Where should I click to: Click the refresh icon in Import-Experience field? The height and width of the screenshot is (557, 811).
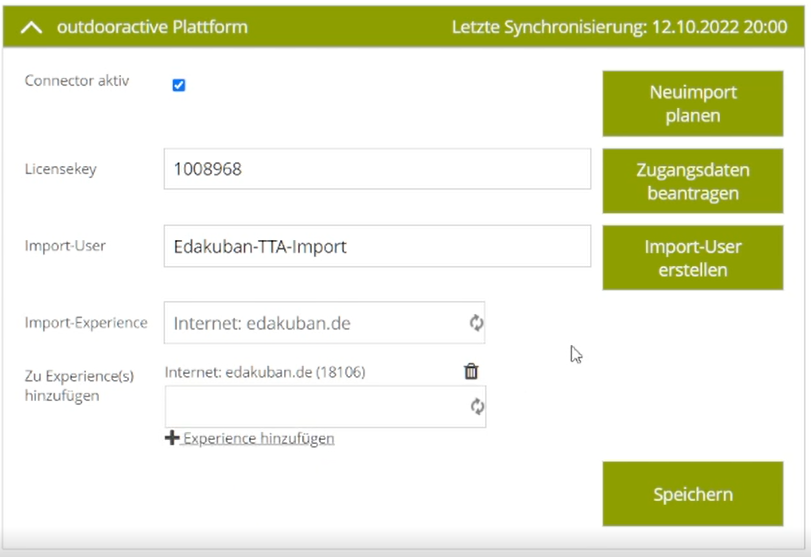tap(477, 323)
